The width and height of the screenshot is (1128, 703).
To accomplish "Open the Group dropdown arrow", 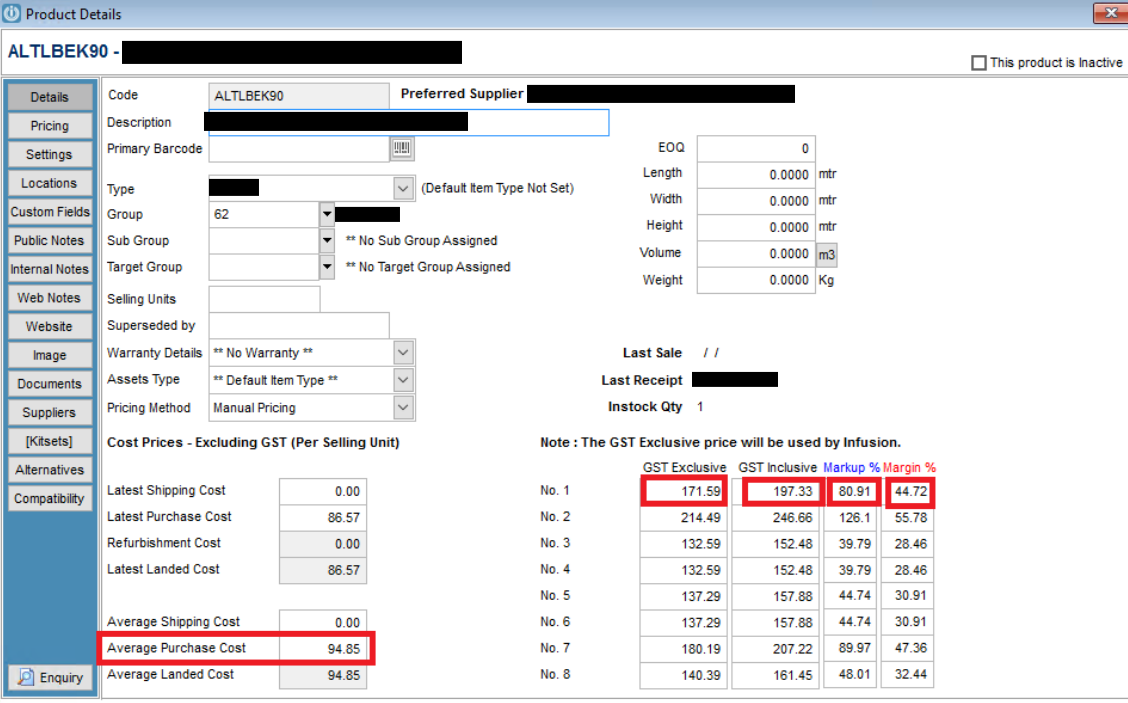I will click(327, 214).
